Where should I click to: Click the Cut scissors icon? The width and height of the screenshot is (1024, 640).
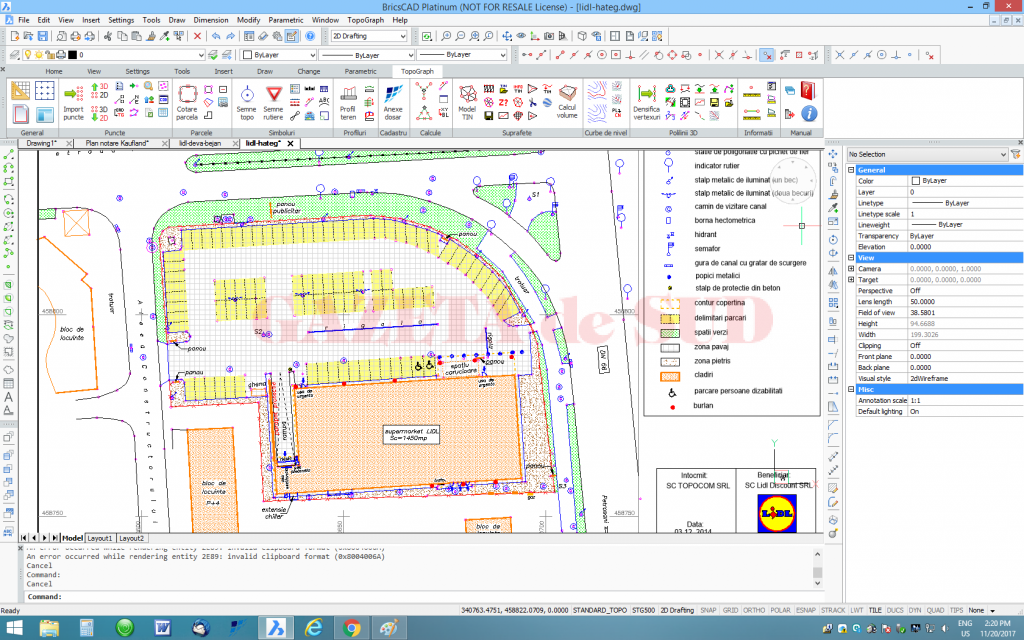108,36
